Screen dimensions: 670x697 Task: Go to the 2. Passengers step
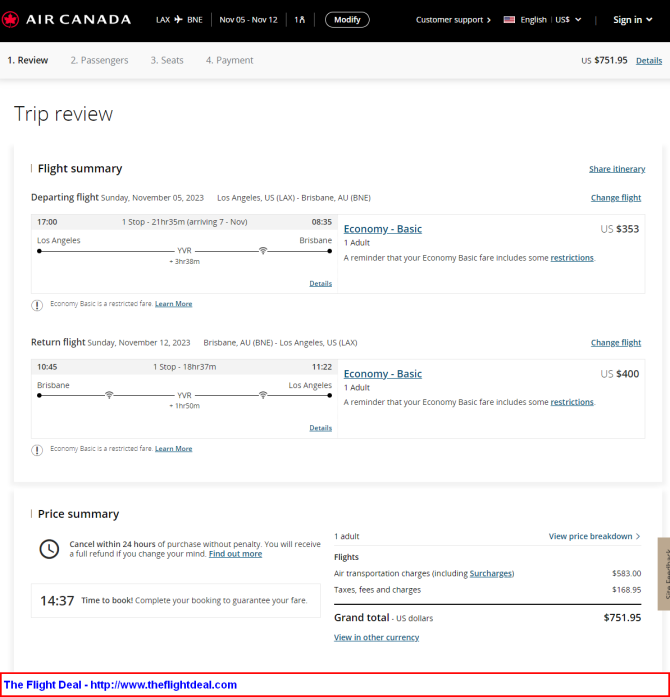pos(99,60)
